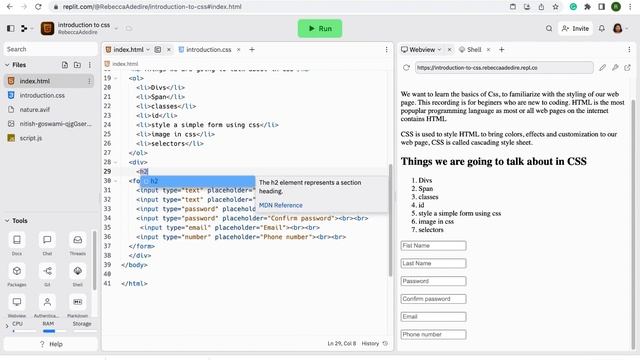The width and height of the screenshot is (640, 360).
Task: Expand the repl name dropdown arrow
Action: 116,29
